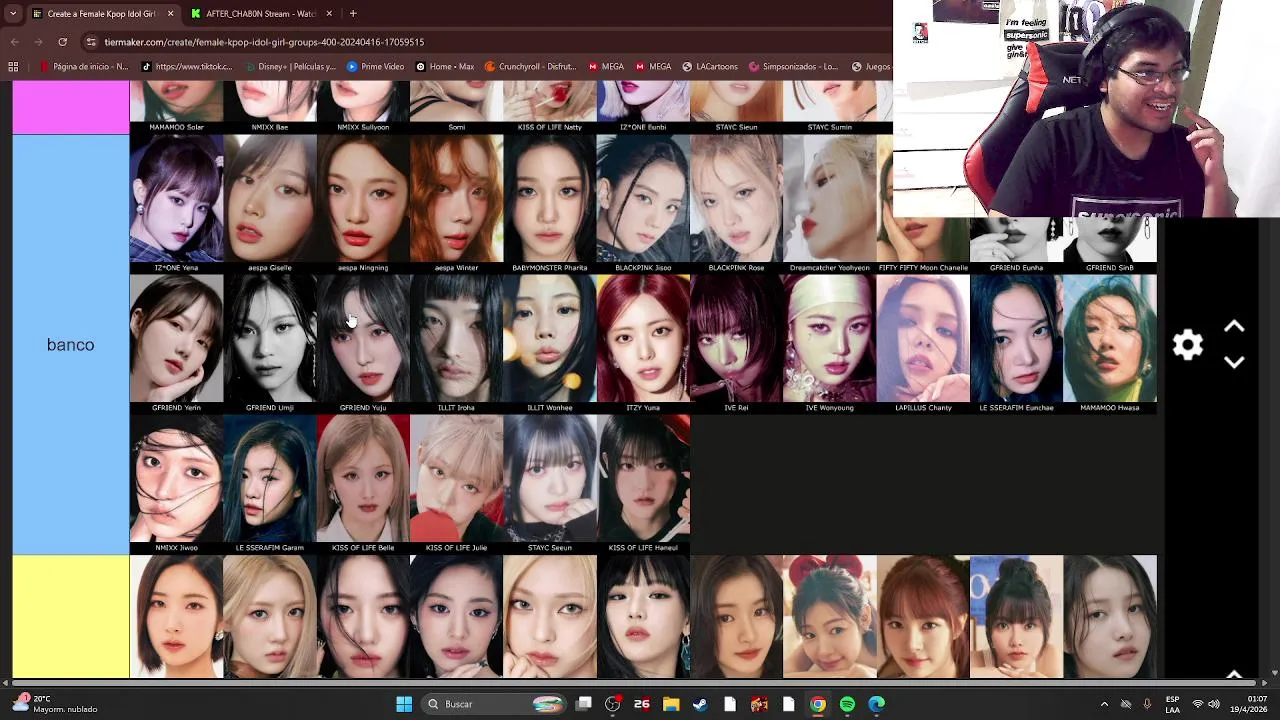The image size is (1280, 720).
Task: Select KISS OF LIFE Julie thumbnail
Action: 456,484
